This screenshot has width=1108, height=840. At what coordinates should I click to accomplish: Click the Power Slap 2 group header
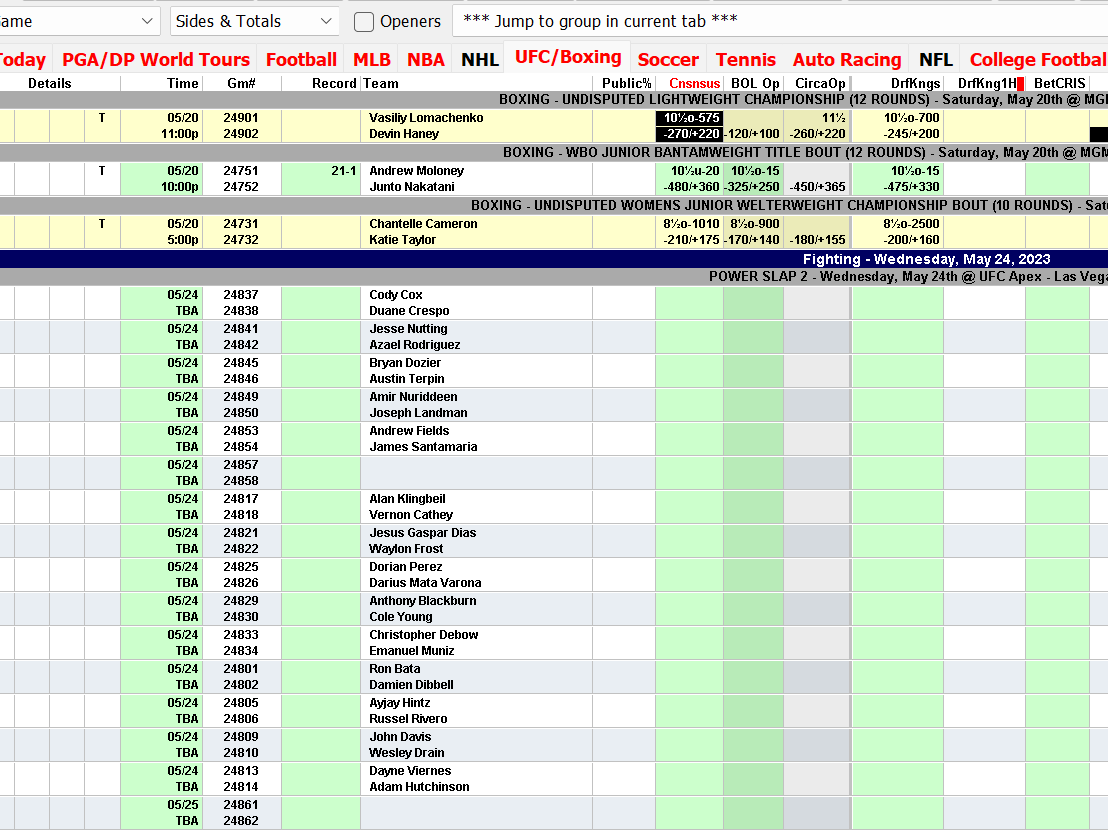click(x=554, y=276)
